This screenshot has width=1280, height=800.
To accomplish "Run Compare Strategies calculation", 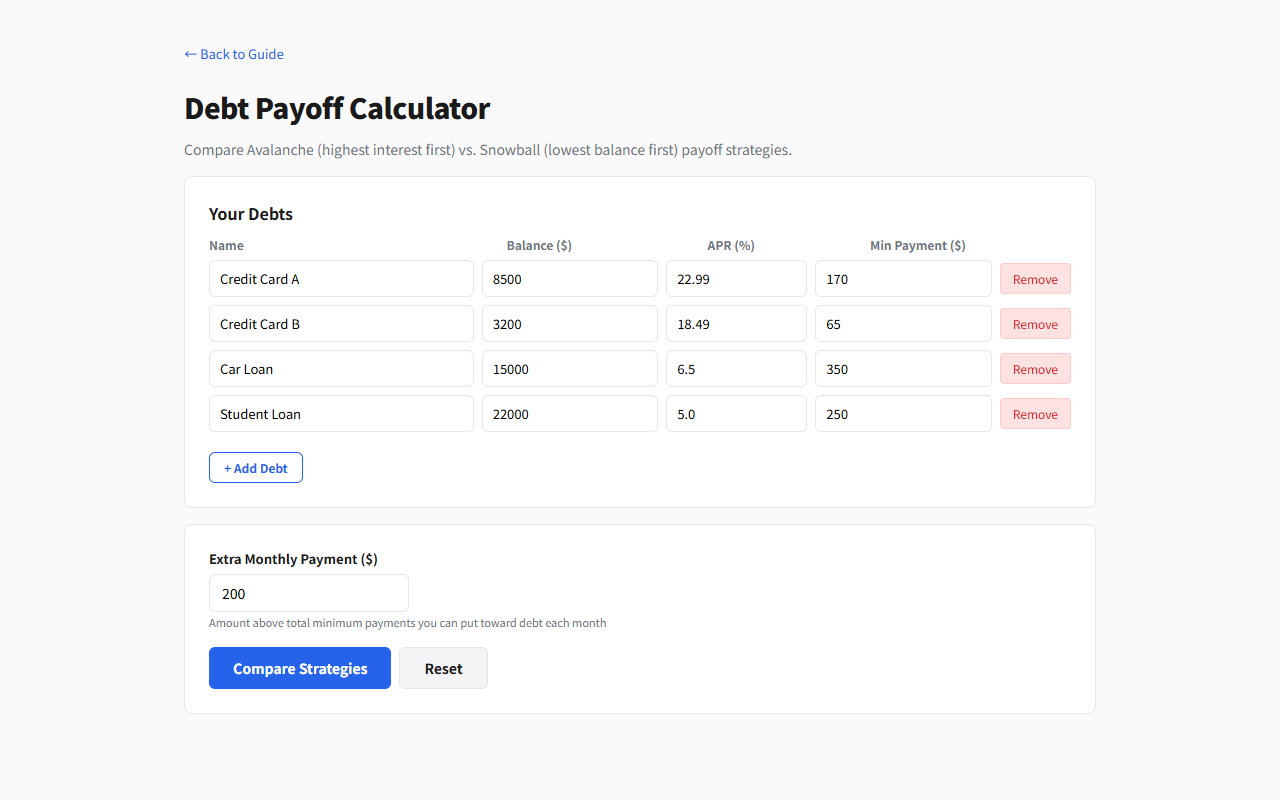I will tap(300, 668).
